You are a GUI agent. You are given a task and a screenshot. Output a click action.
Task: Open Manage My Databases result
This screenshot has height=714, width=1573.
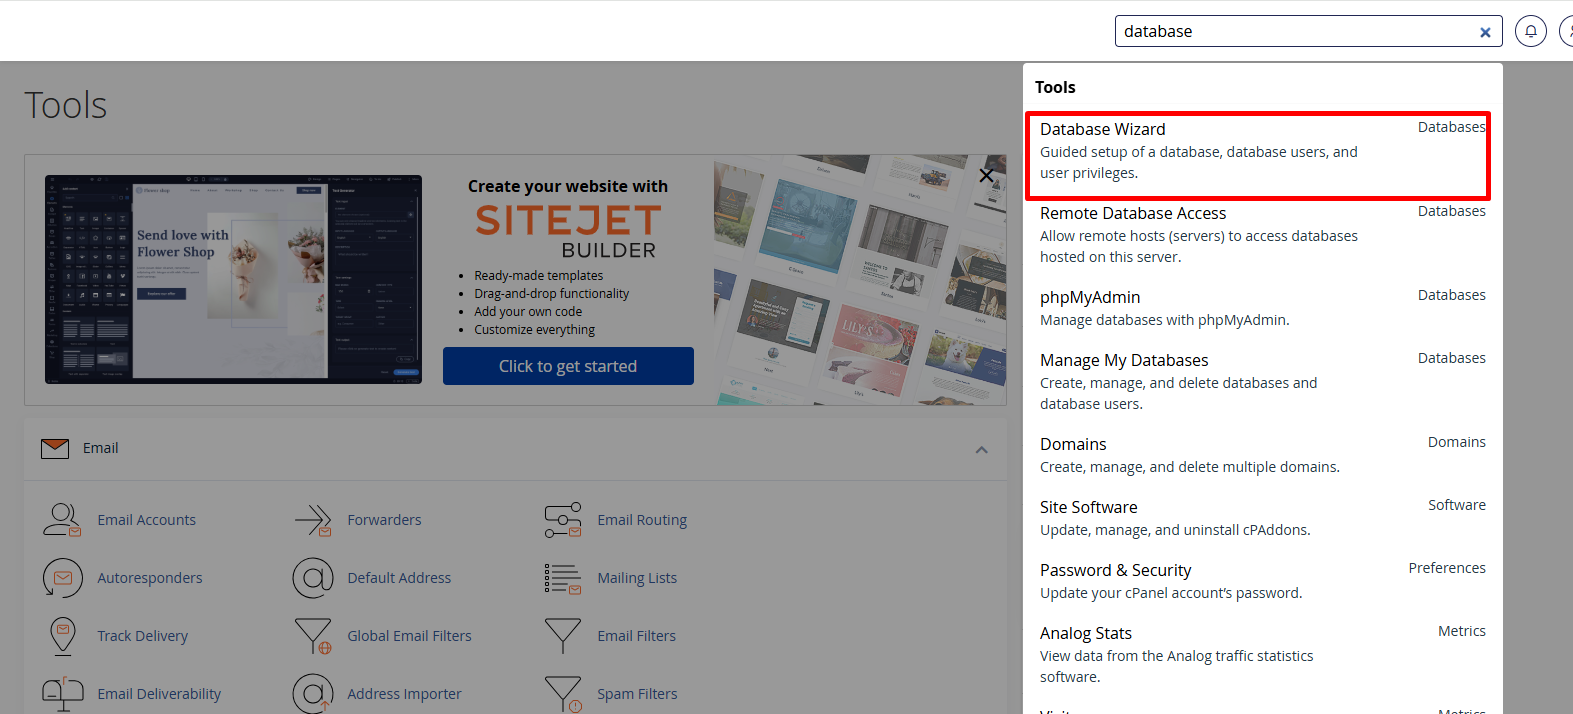(1123, 360)
